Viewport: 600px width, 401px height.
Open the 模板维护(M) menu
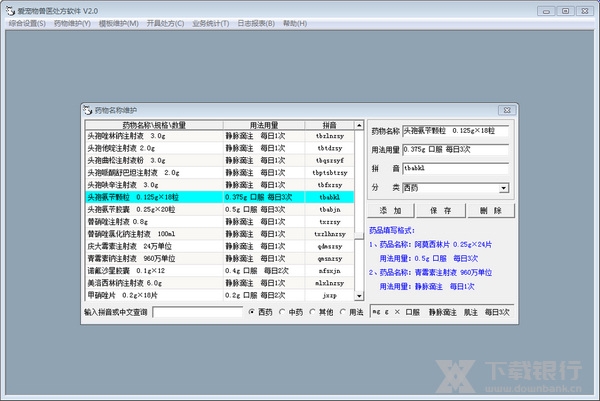coord(119,23)
